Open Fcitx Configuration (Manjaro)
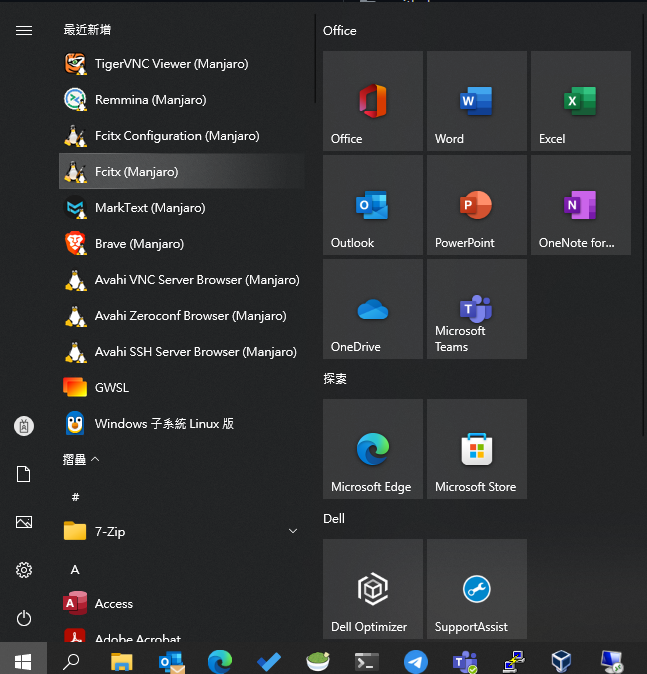The height and width of the screenshot is (674, 647). [181, 135]
